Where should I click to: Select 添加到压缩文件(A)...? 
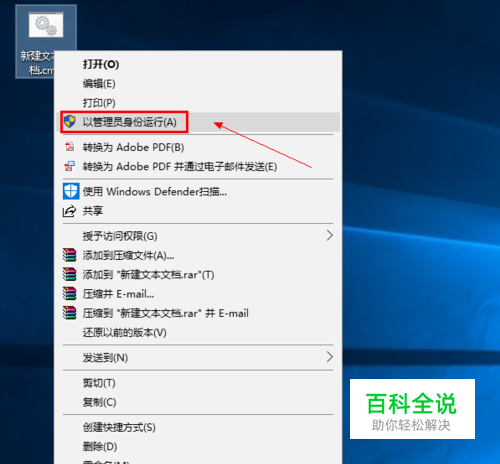[x=198, y=255]
